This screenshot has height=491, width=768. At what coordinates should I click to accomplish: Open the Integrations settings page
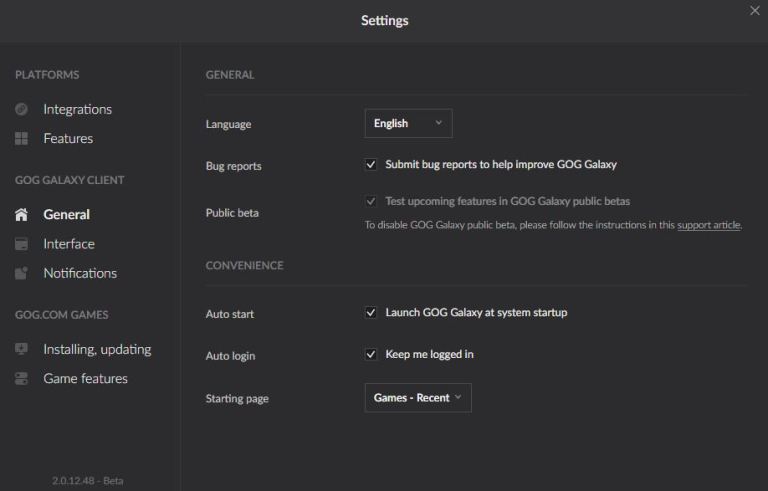point(77,109)
